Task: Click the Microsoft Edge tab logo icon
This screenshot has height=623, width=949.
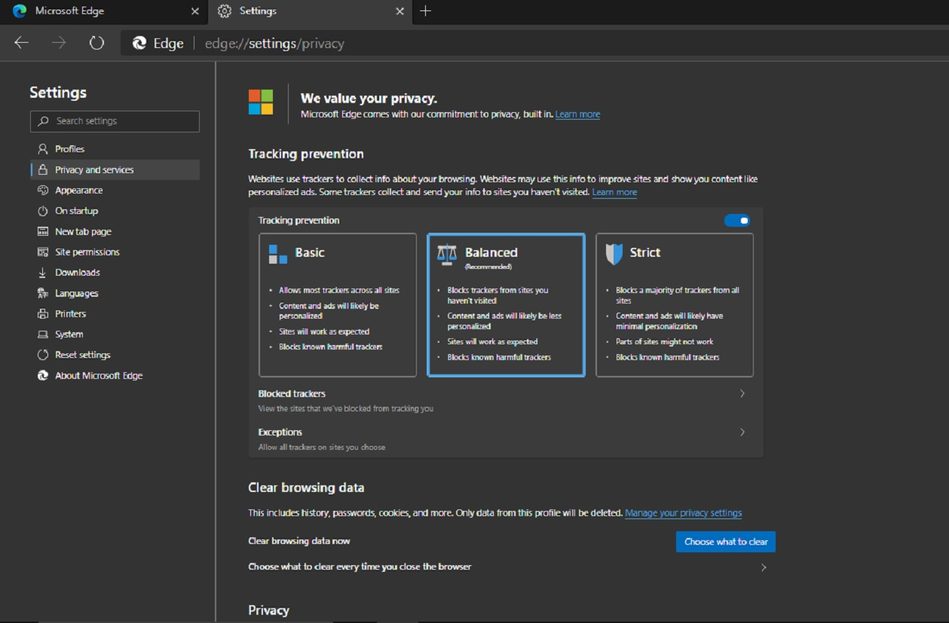Action: coord(19,11)
